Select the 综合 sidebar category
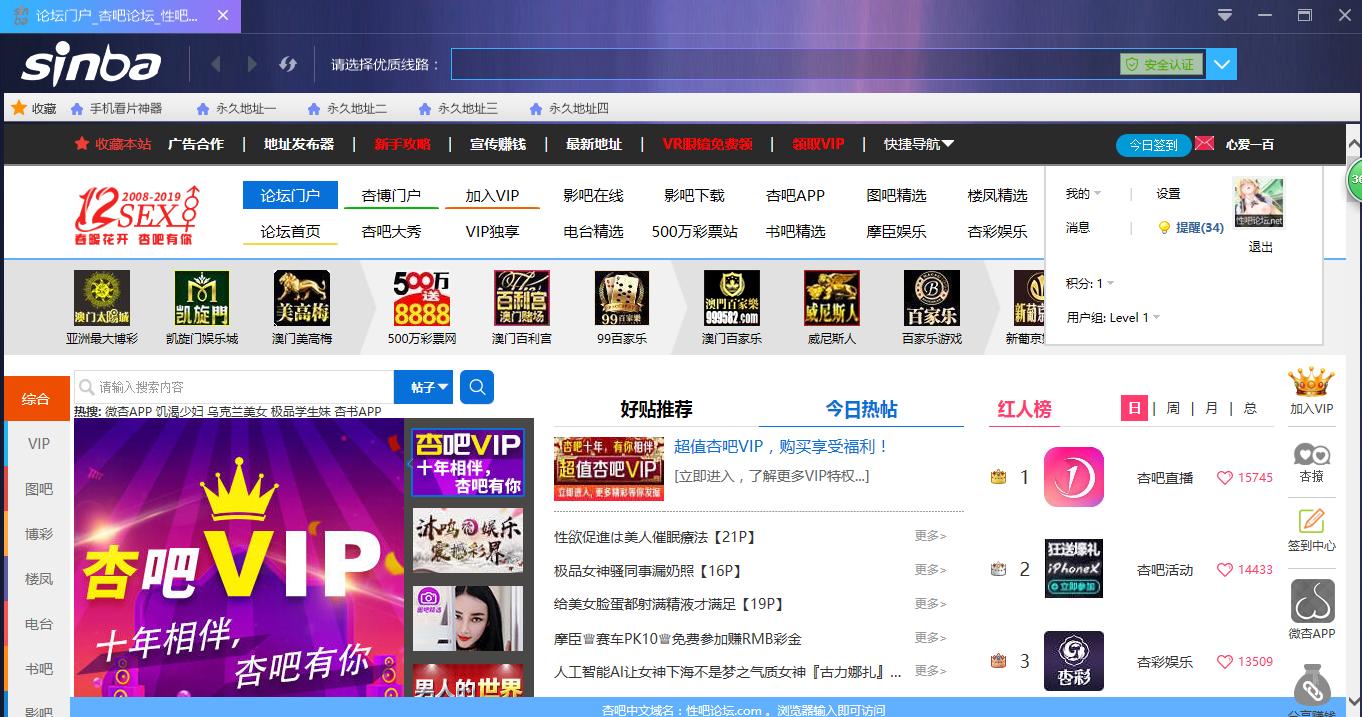The width and height of the screenshot is (1362, 717). pos(37,399)
